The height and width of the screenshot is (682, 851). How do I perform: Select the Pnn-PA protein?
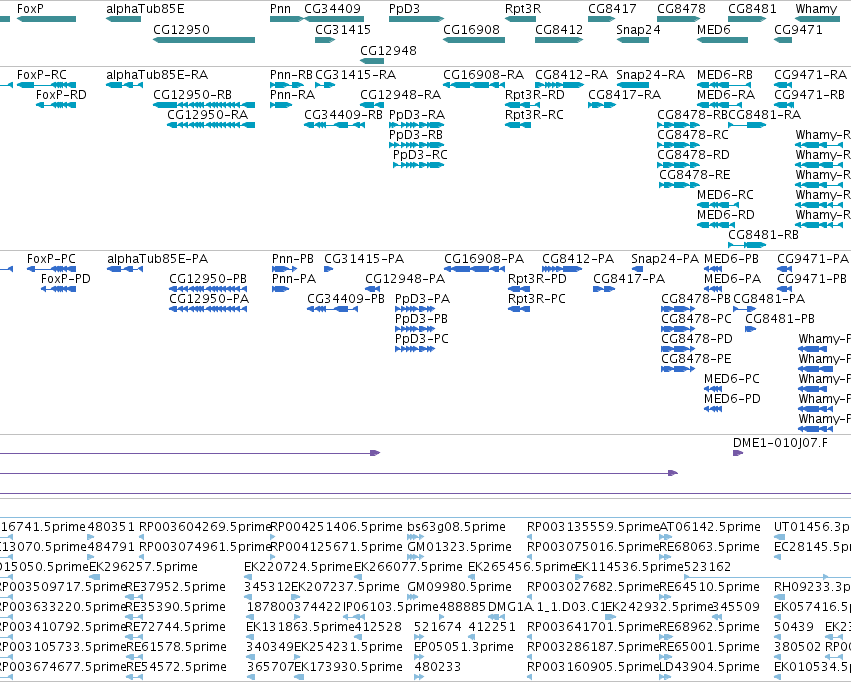281,289
